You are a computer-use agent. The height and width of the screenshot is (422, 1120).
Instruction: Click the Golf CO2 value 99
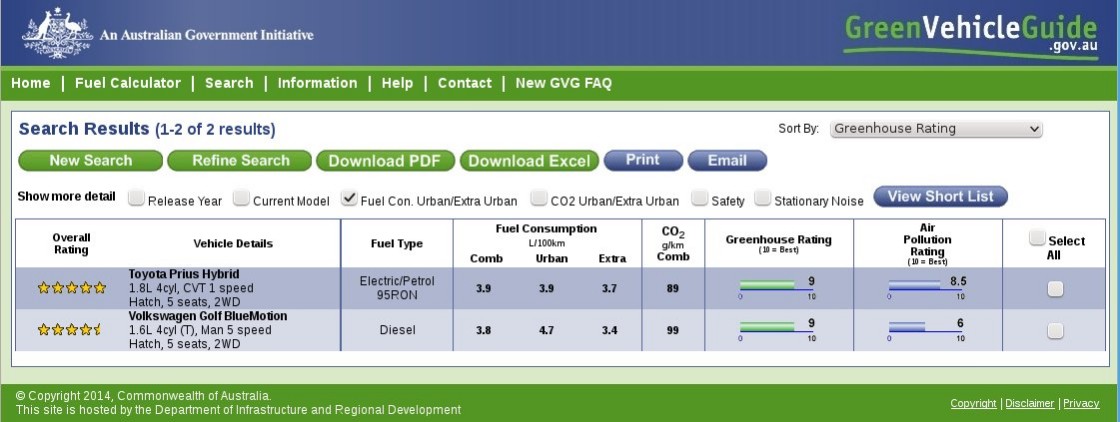click(x=672, y=331)
